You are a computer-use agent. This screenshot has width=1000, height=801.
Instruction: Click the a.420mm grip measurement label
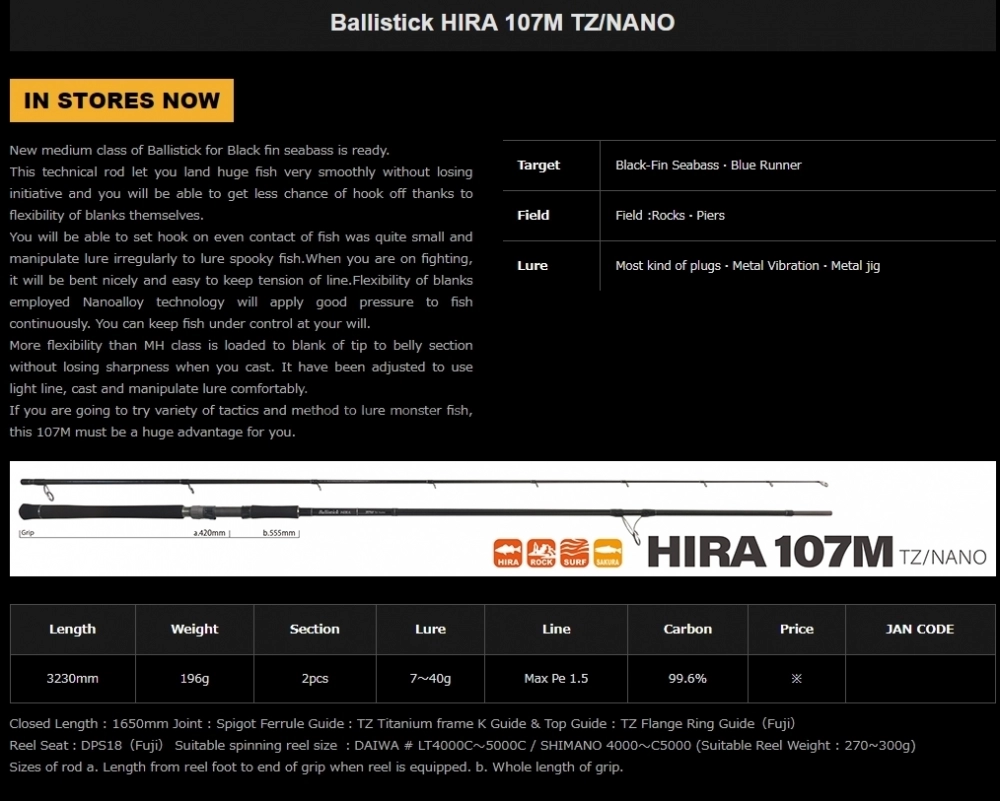210,533
